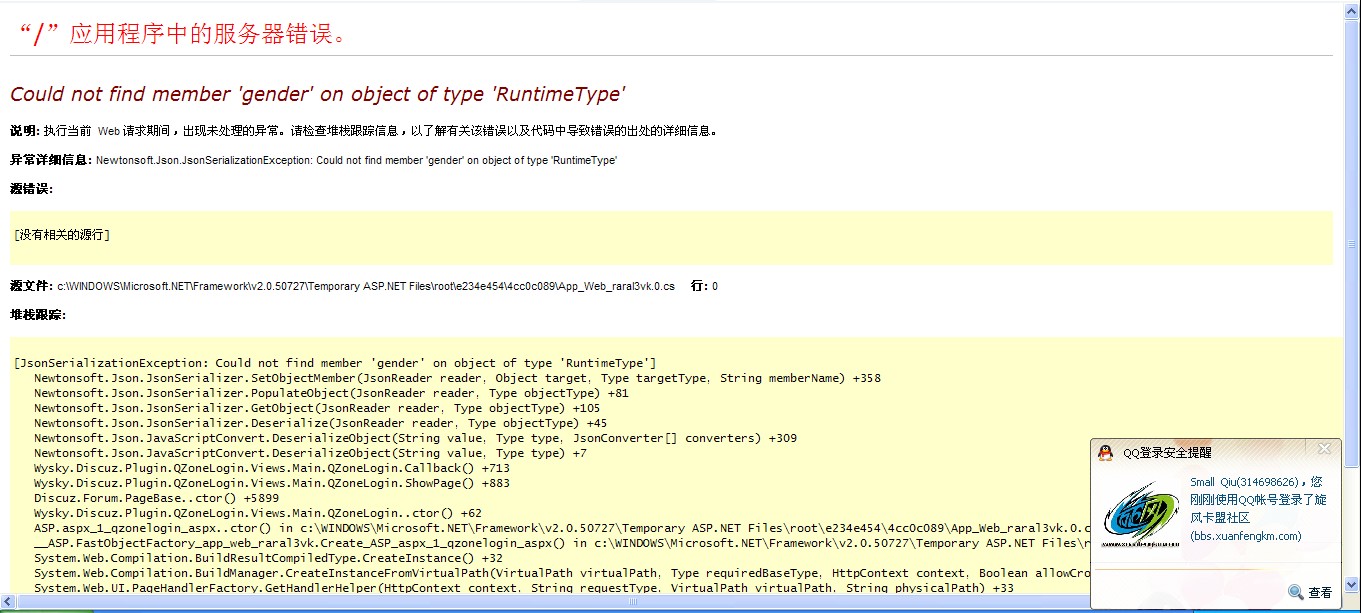Click the italic 'Could not find member' heading
1361x613 pixels.
[x=318, y=94]
